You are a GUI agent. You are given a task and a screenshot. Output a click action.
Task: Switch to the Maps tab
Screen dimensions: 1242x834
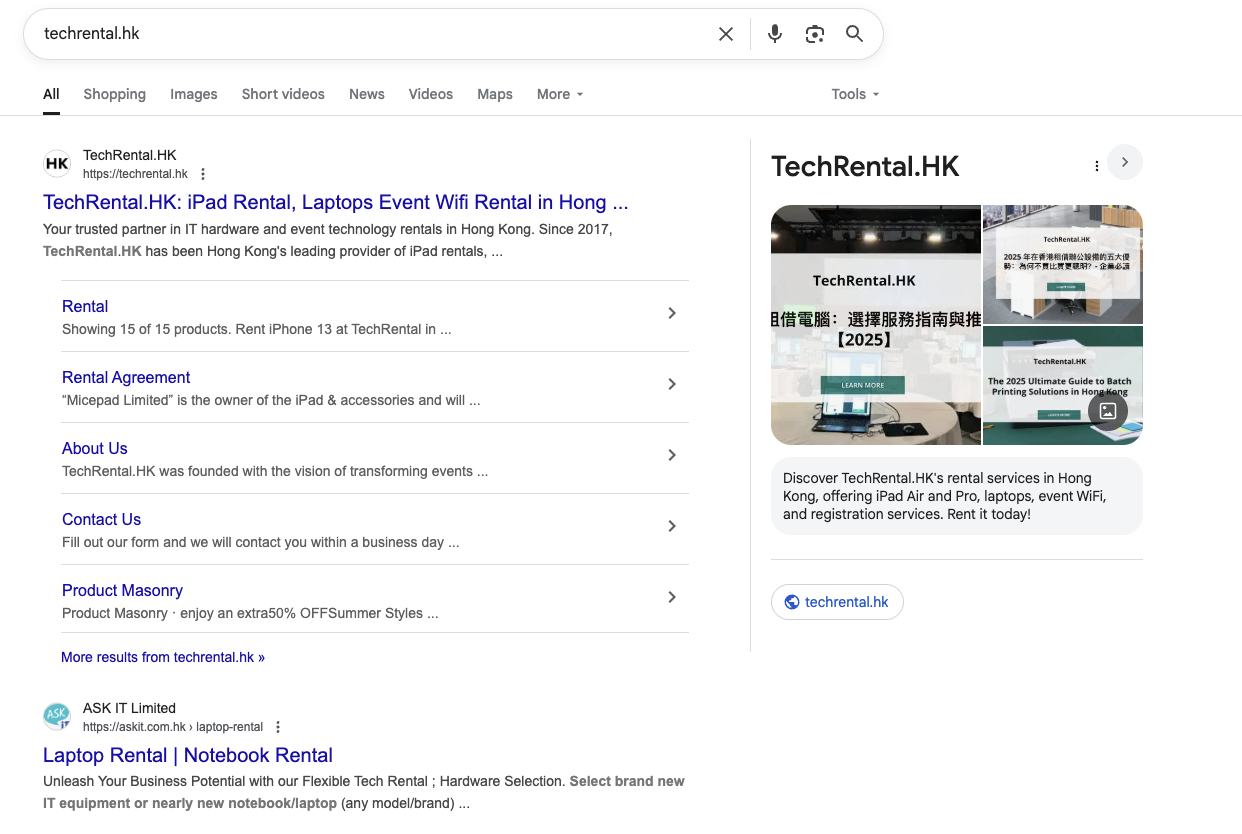(495, 94)
